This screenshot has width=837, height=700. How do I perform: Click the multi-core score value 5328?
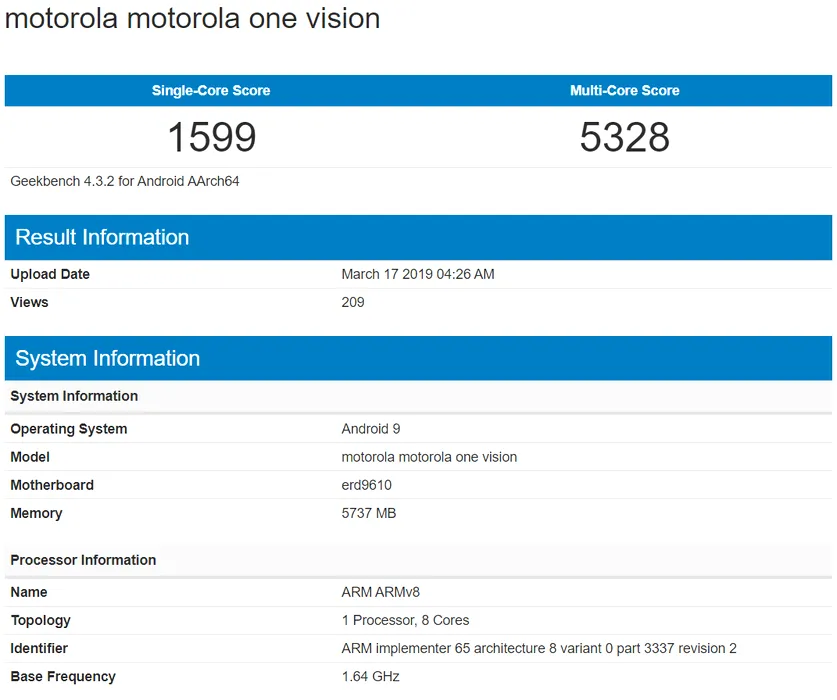coord(625,137)
